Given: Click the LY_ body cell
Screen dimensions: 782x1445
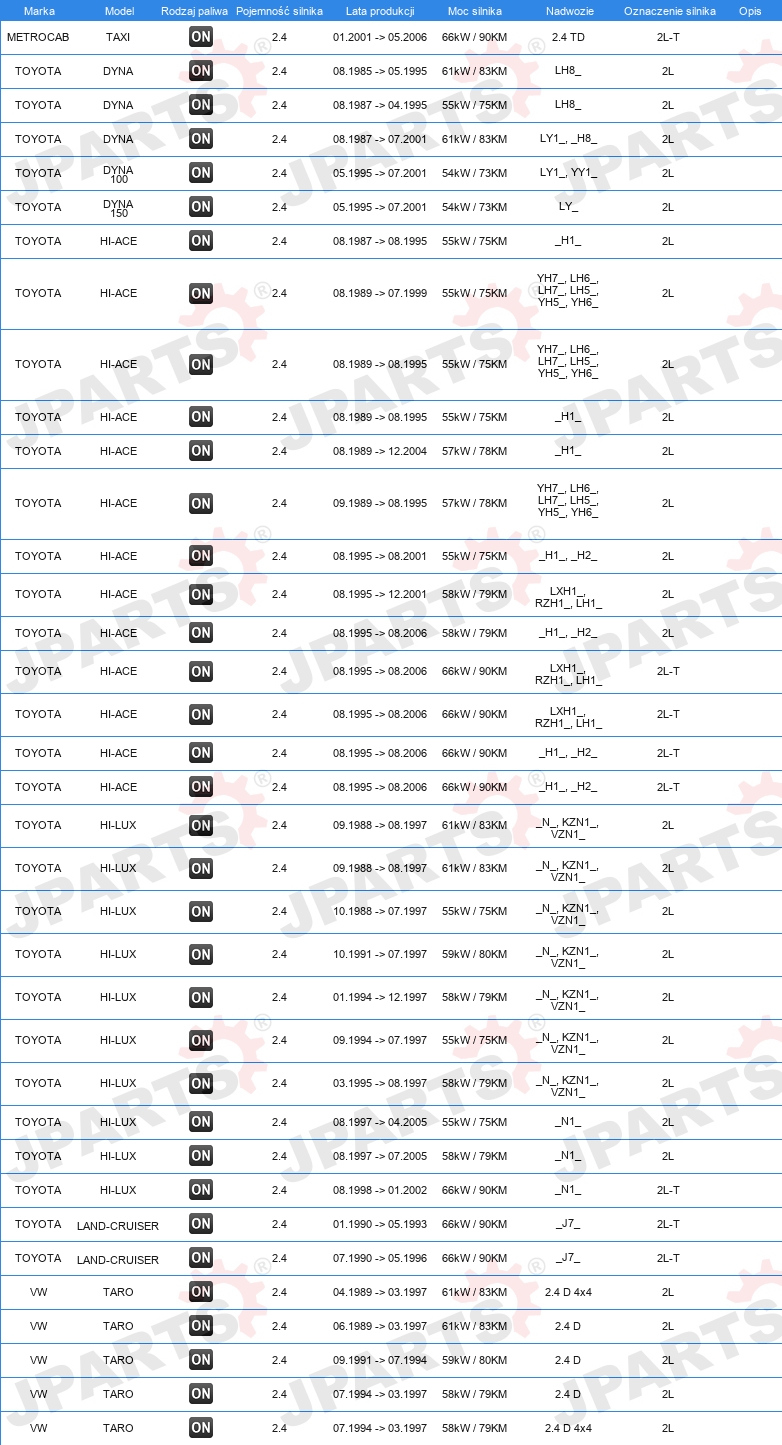Looking at the screenshot, I should click(x=568, y=207).
